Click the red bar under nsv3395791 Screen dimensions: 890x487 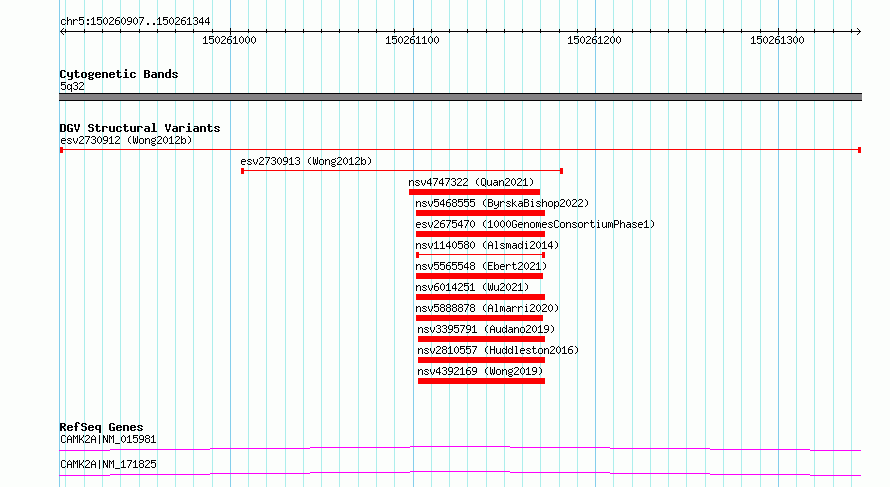[x=481, y=339]
